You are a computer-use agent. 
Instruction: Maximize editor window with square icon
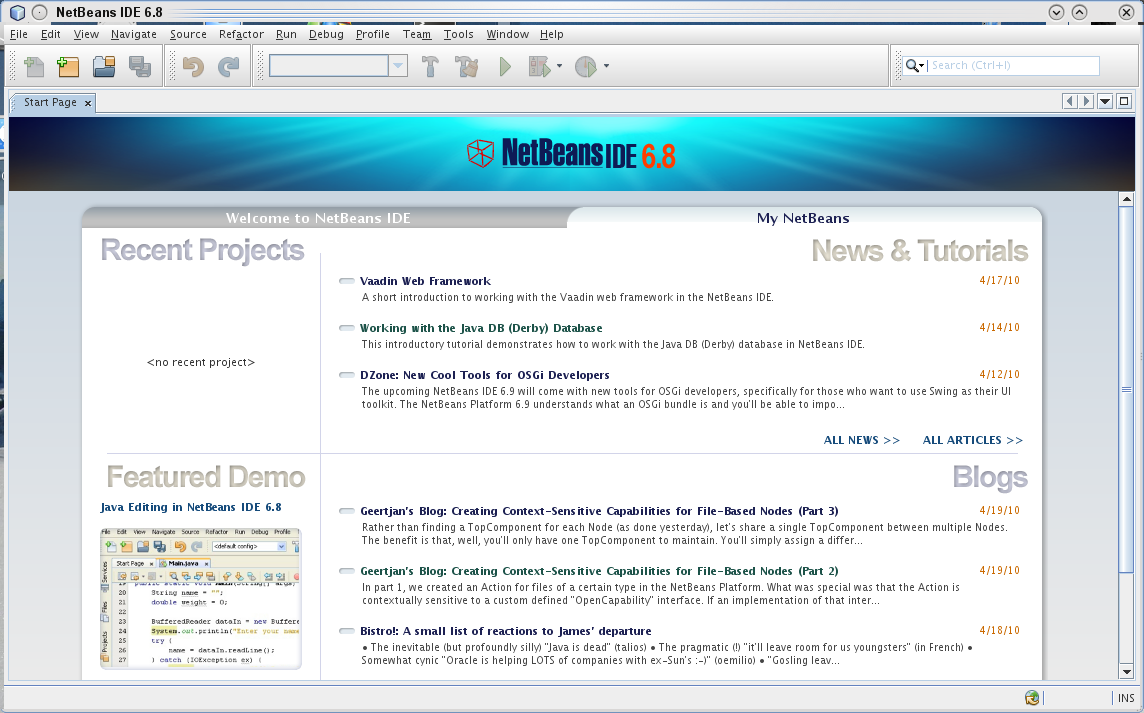pos(1124,101)
